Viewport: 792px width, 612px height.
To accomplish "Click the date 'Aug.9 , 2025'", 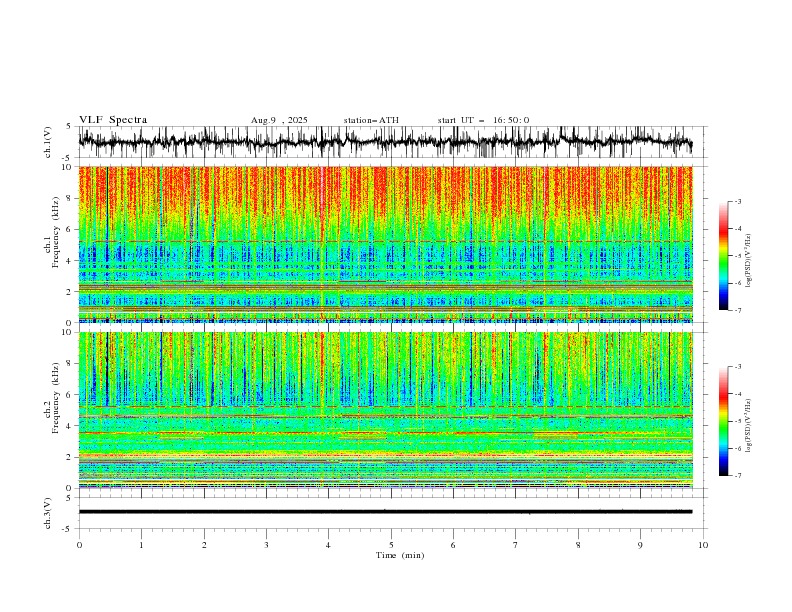I will click(x=279, y=120).
